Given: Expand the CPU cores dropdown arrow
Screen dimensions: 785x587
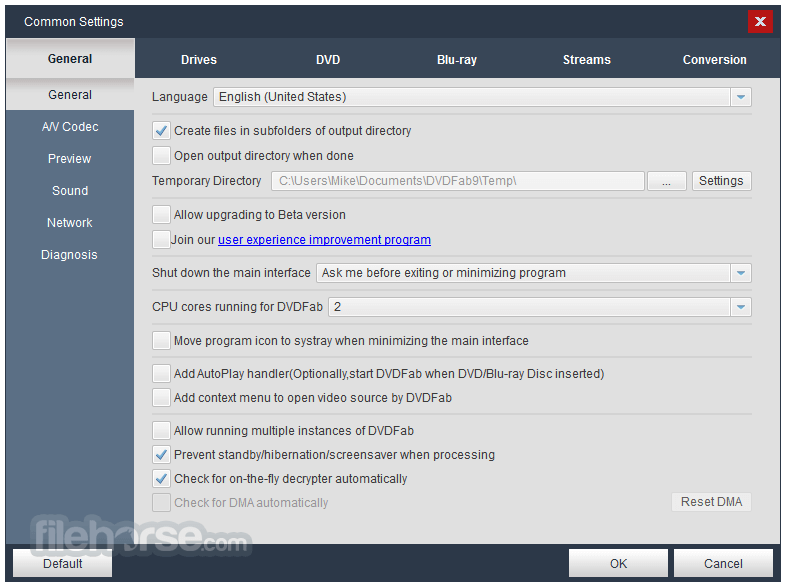Looking at the screenshot, I should coord(741,307).
